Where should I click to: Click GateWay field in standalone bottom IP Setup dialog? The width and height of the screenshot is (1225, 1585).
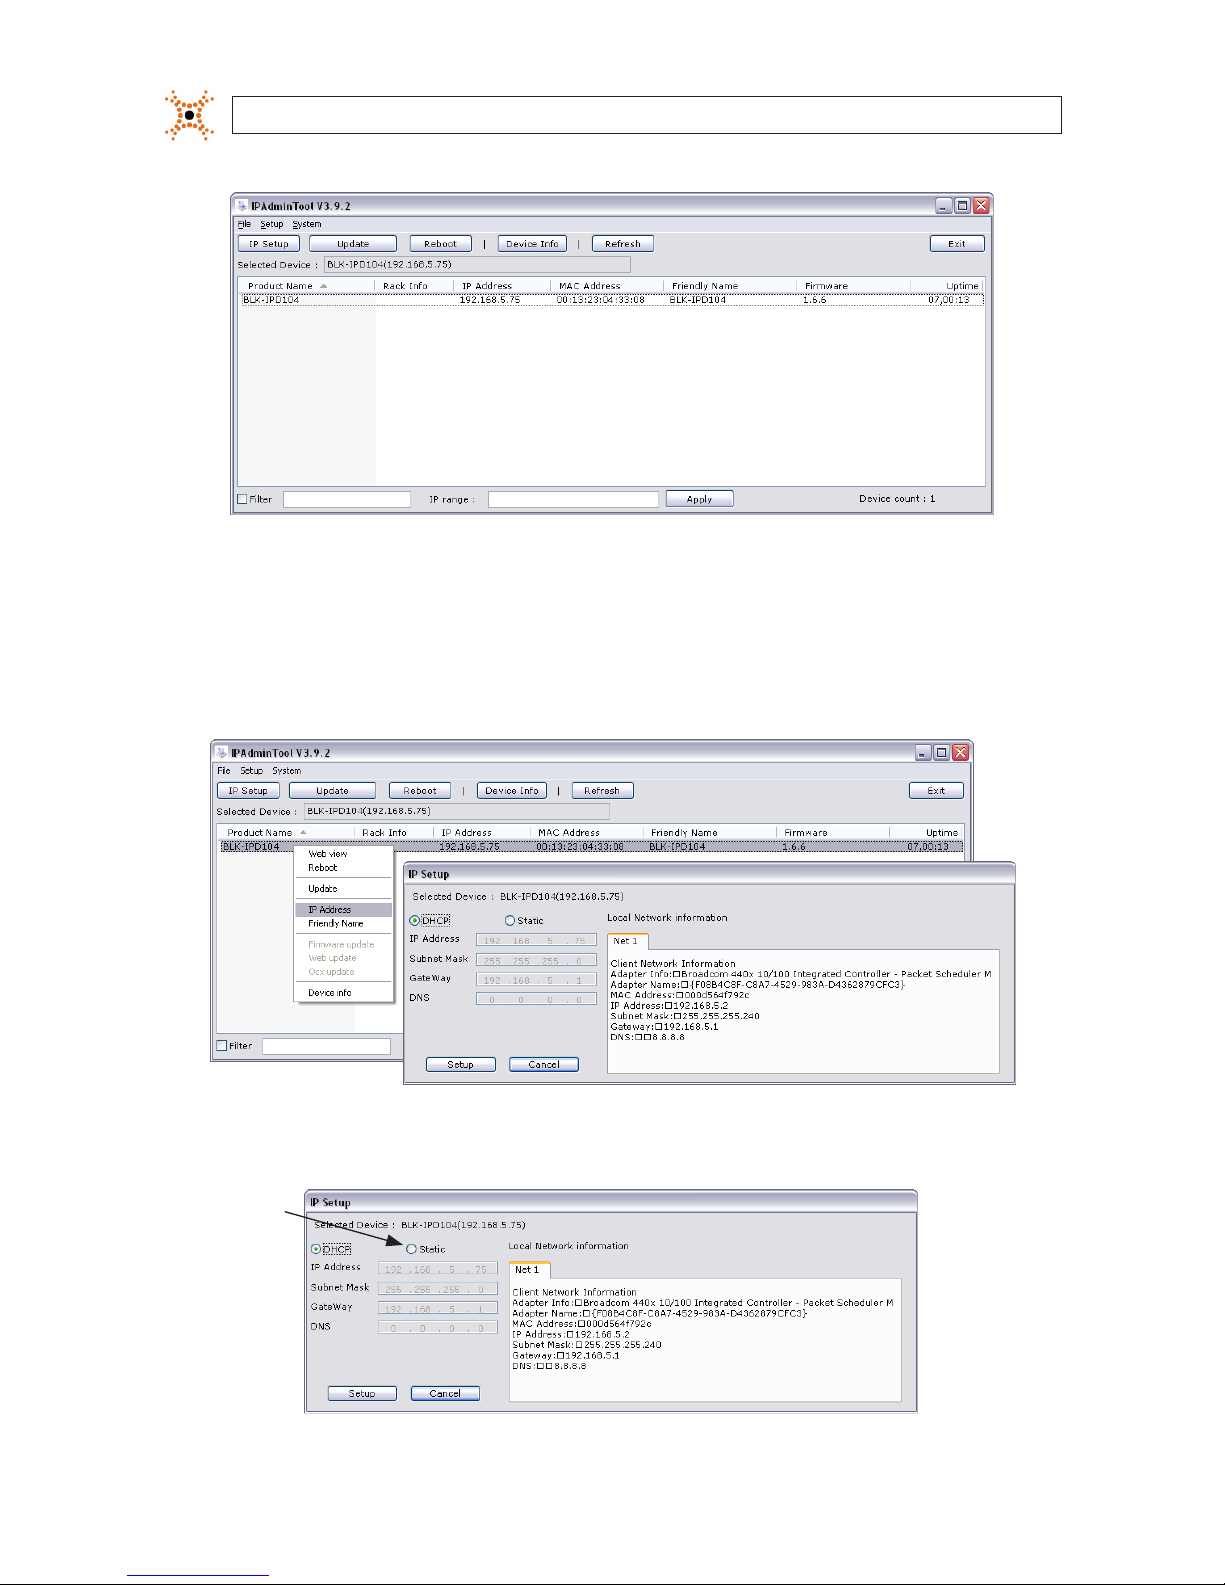point(438,1309)
